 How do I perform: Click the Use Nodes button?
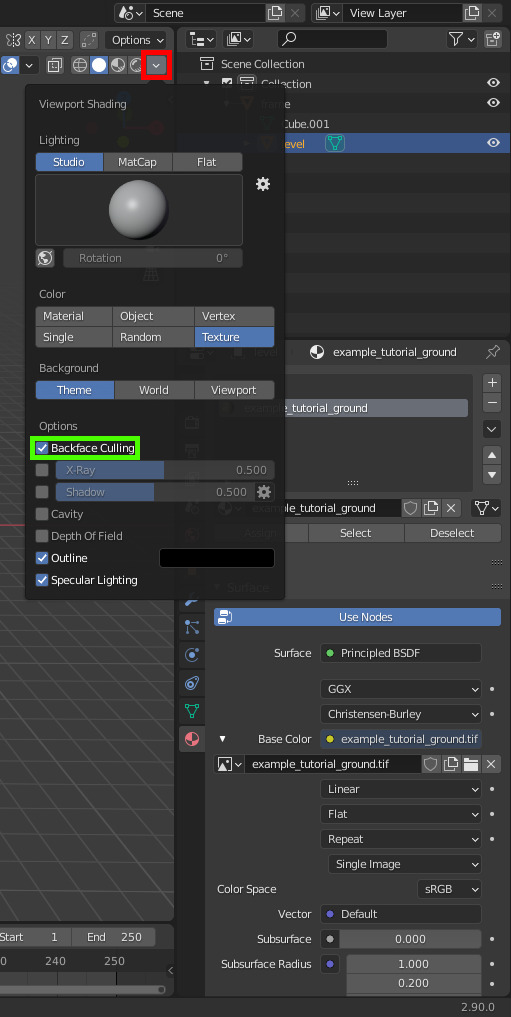coord(357,617)
